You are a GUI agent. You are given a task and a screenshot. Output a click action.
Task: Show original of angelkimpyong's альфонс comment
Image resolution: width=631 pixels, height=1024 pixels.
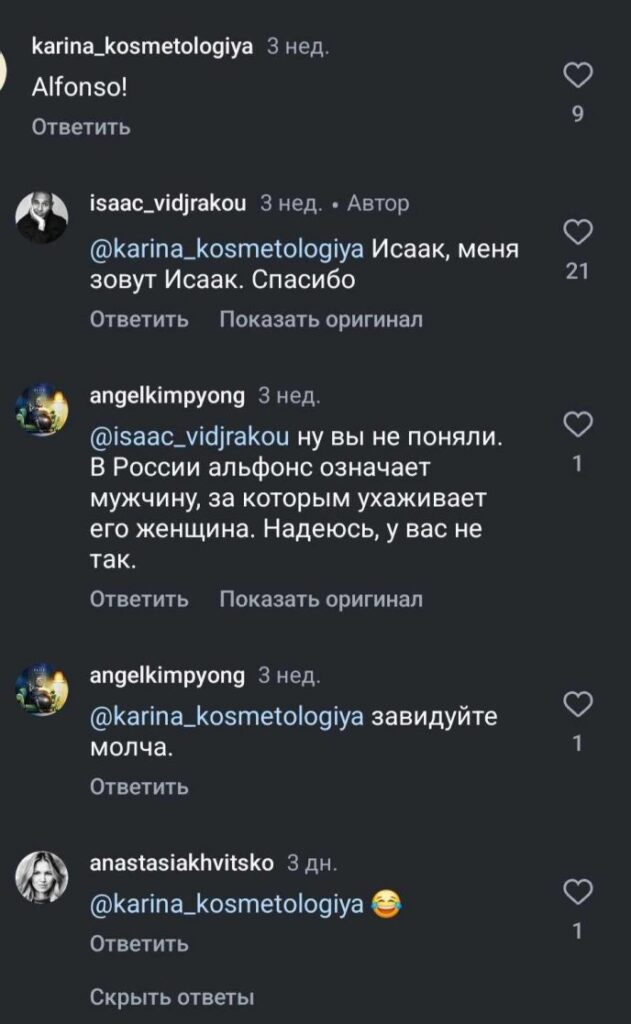click(320, 599)
